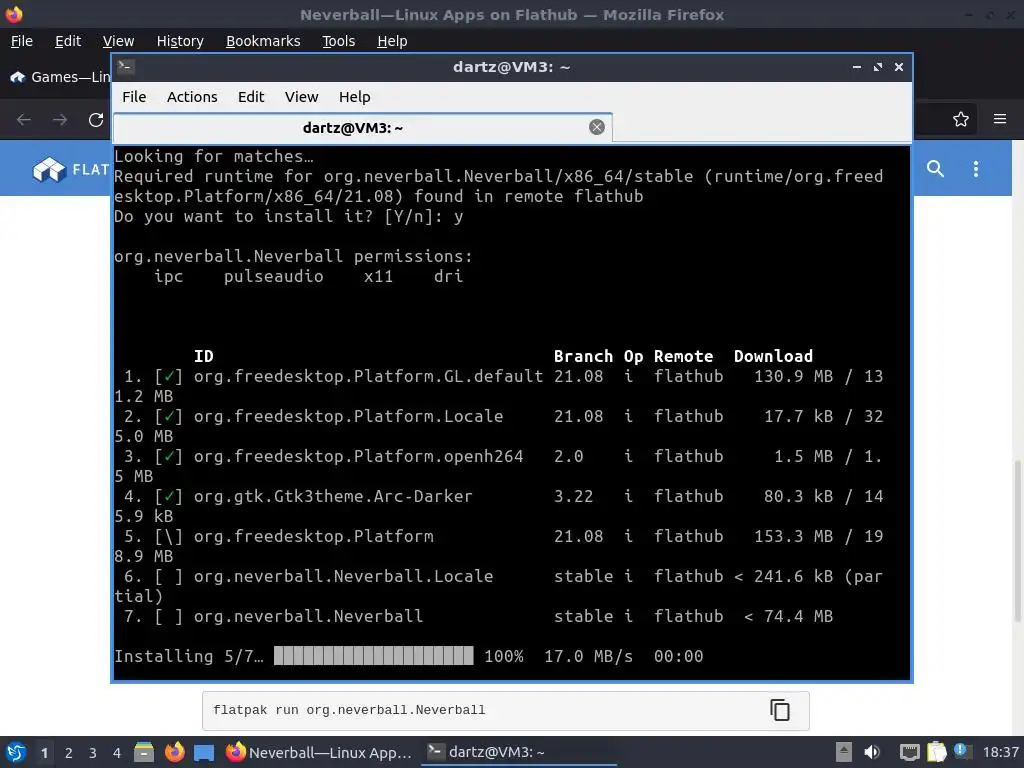1024x768 pixels.
Task: Open Firefox Bookmarks menu
Action: (263, 41)
